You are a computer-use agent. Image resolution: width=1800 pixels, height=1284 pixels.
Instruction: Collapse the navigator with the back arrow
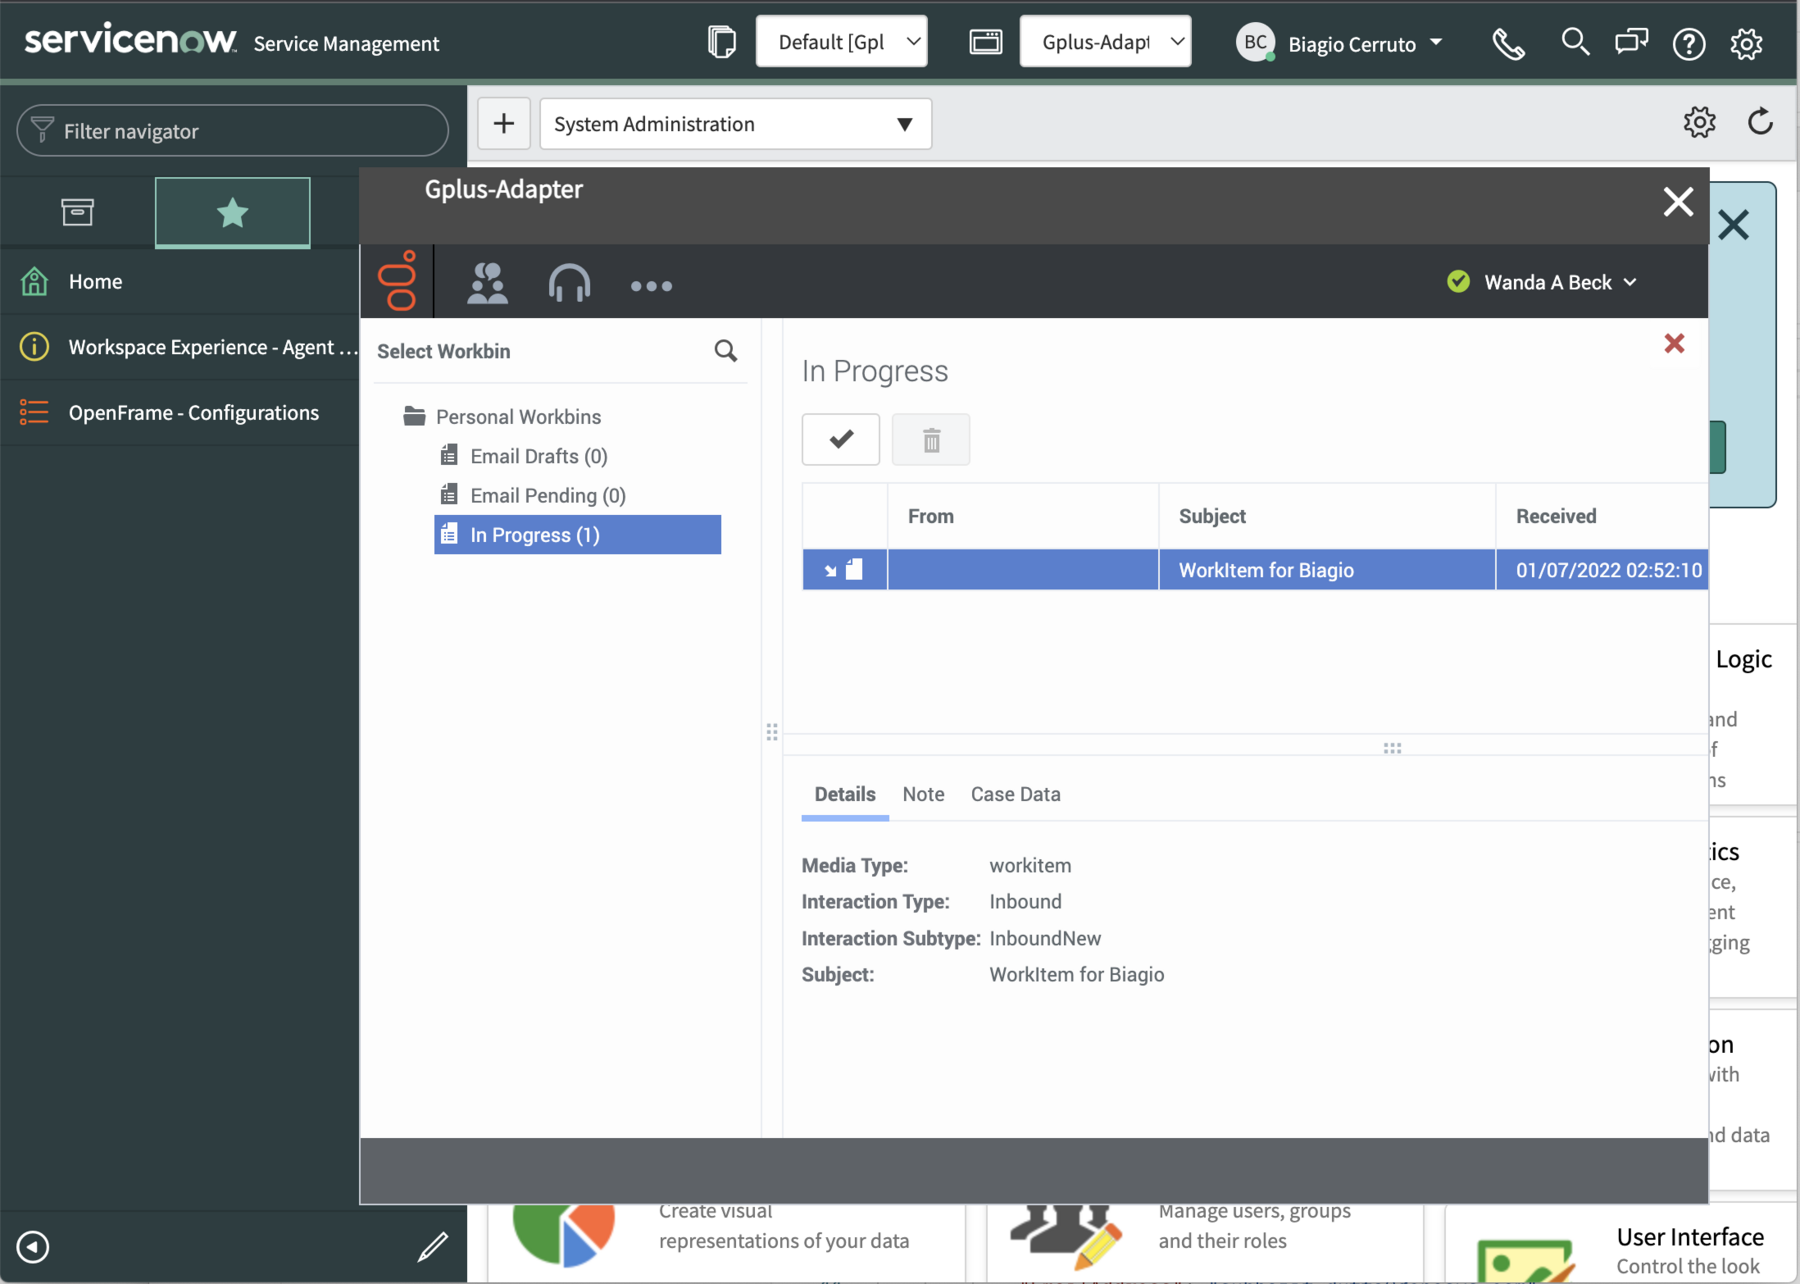(x=33, y=1247)
